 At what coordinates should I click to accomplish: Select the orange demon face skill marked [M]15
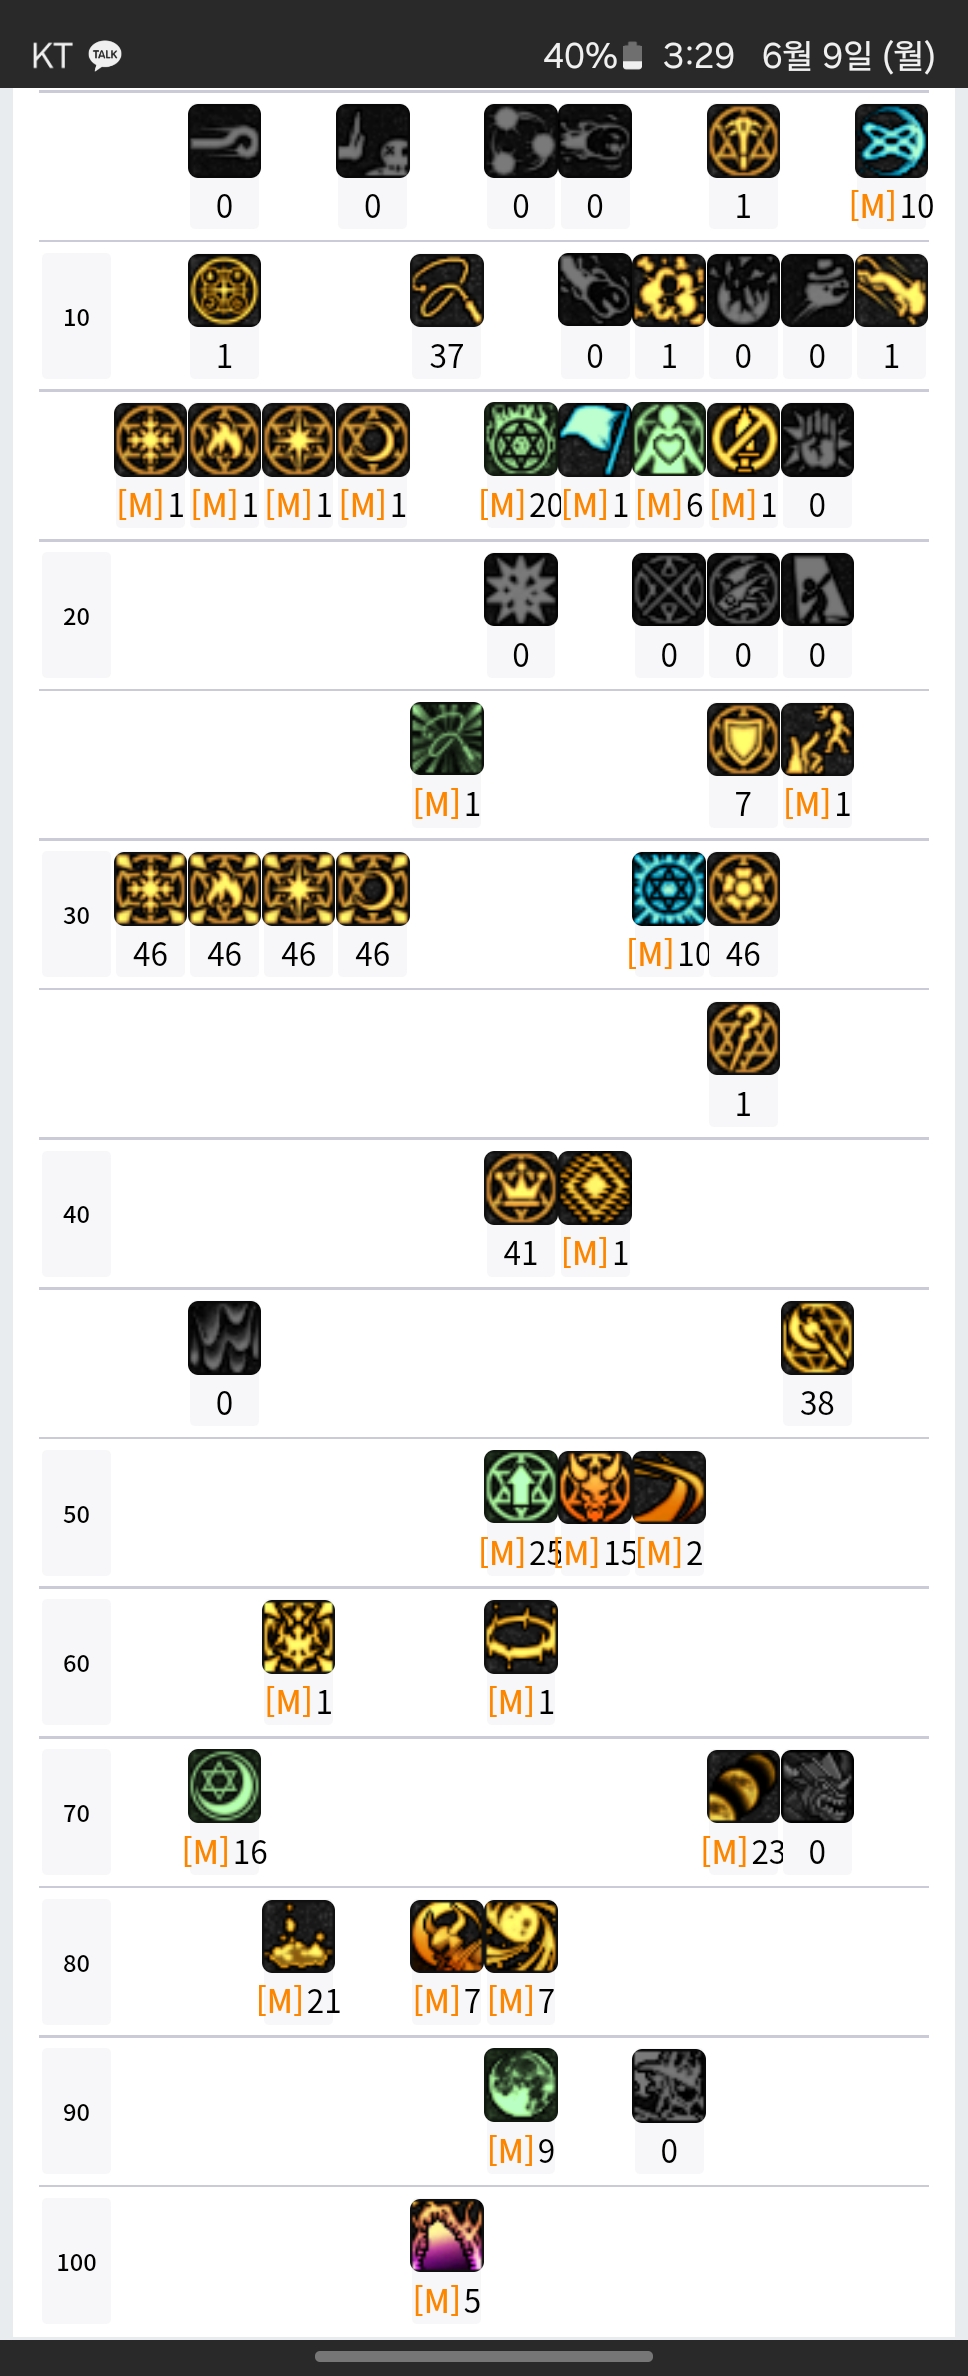point(595,1487)
